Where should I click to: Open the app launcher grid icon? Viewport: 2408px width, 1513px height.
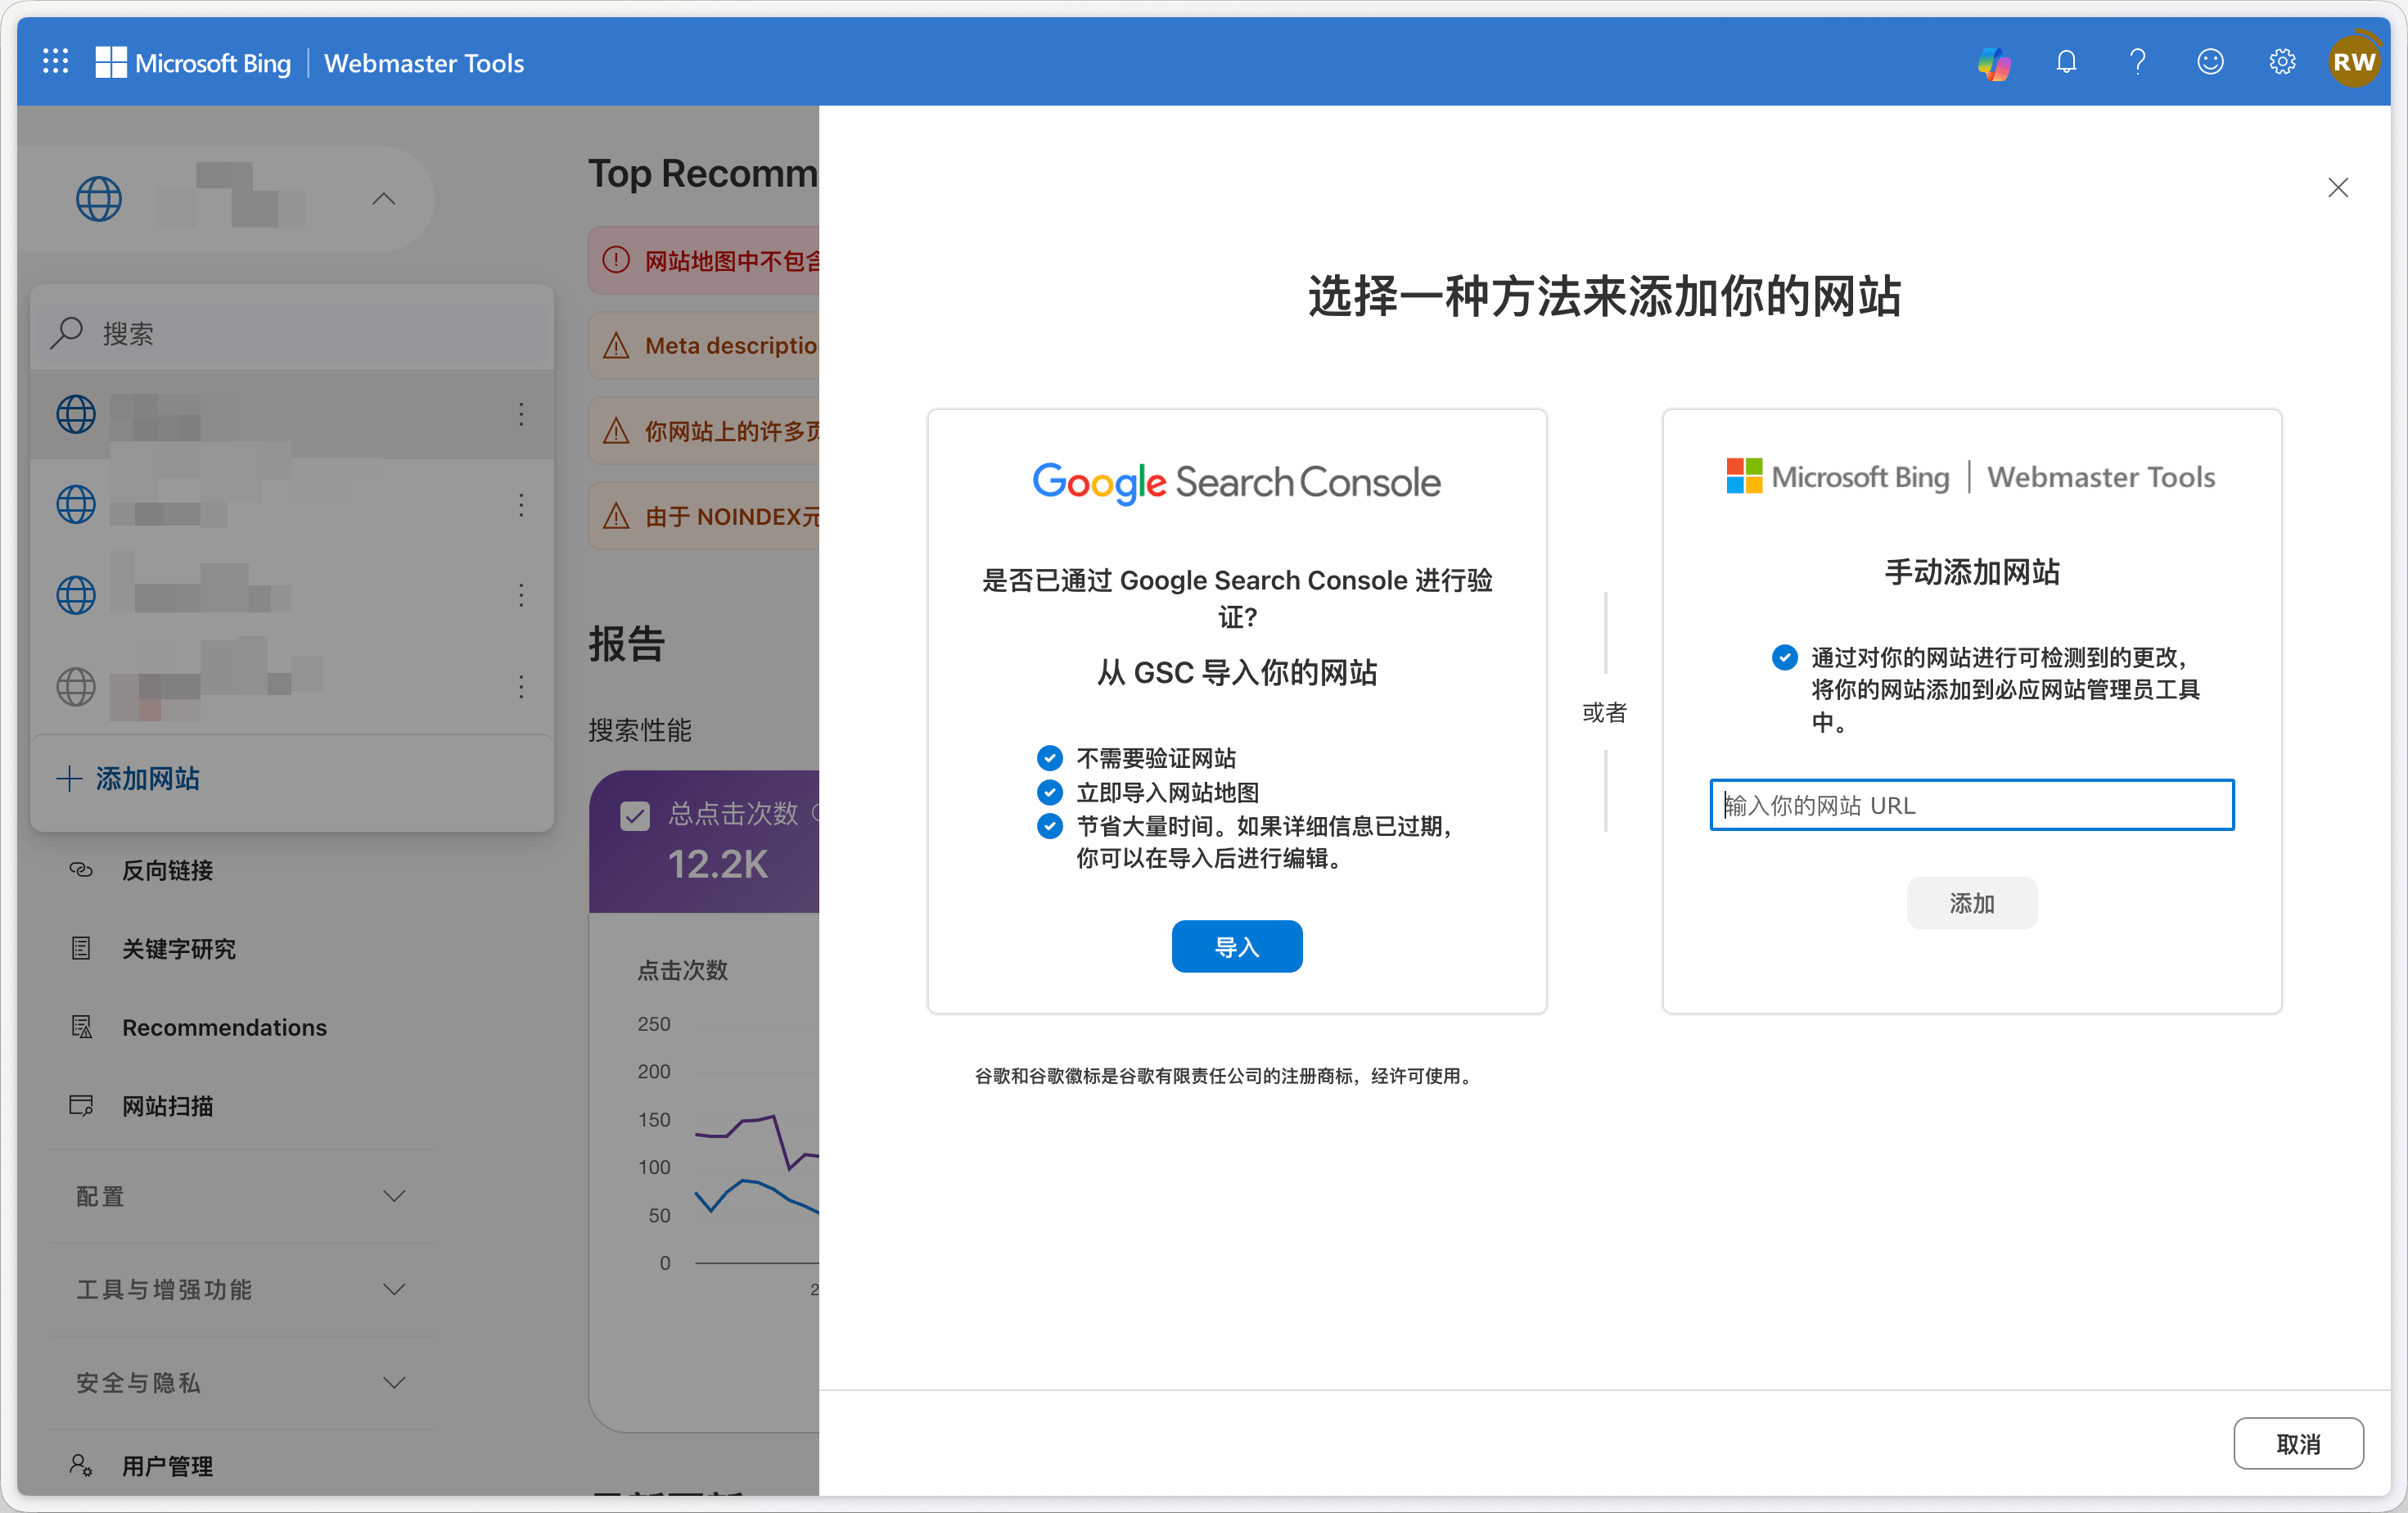tap(56, 62)
